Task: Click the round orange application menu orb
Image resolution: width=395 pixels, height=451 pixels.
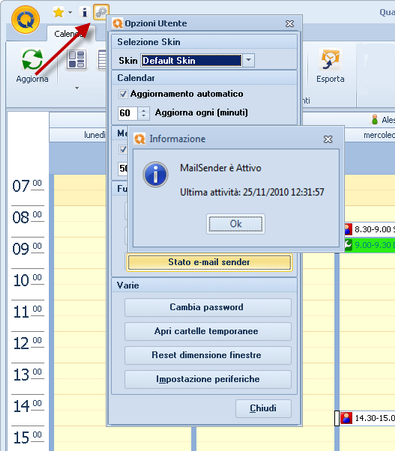Action: [x=25, y=20]
